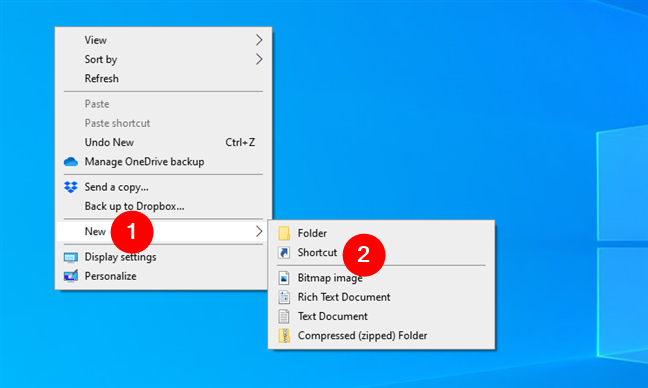Click the yellow Folder icon in submenu
This screenshot has height=388, width=648.
pos(284,233)
